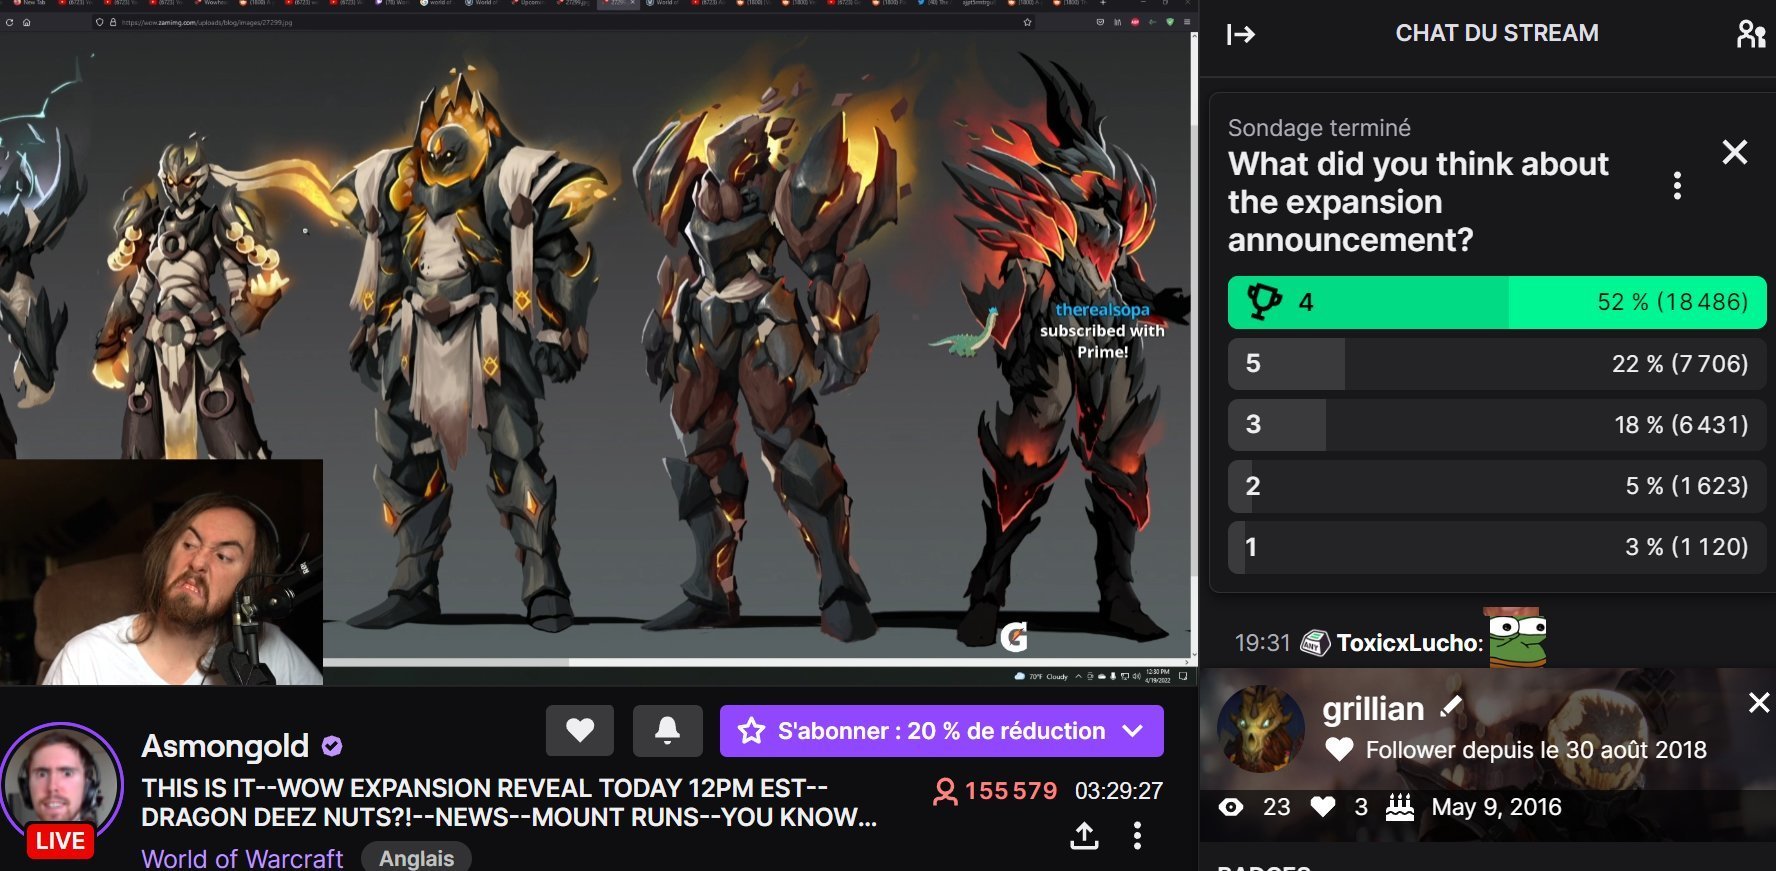
Task: Click the stream title text
Action: [x=510, y=803]
